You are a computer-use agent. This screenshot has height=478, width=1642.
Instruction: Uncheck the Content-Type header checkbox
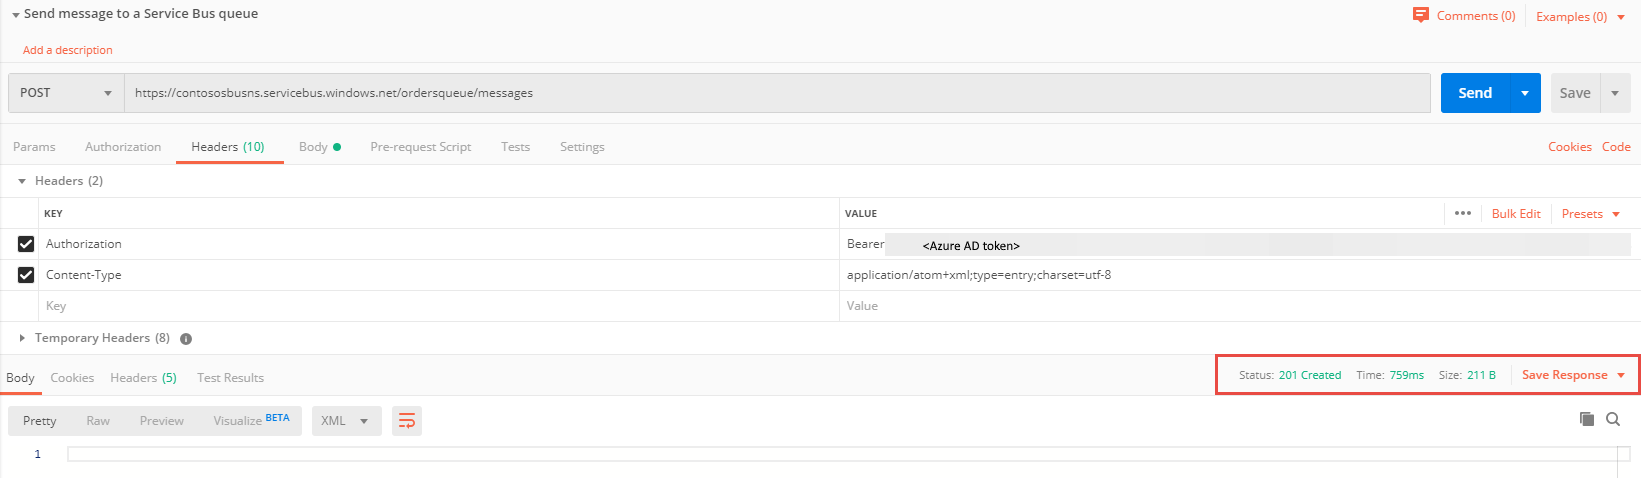click(26, 275)
